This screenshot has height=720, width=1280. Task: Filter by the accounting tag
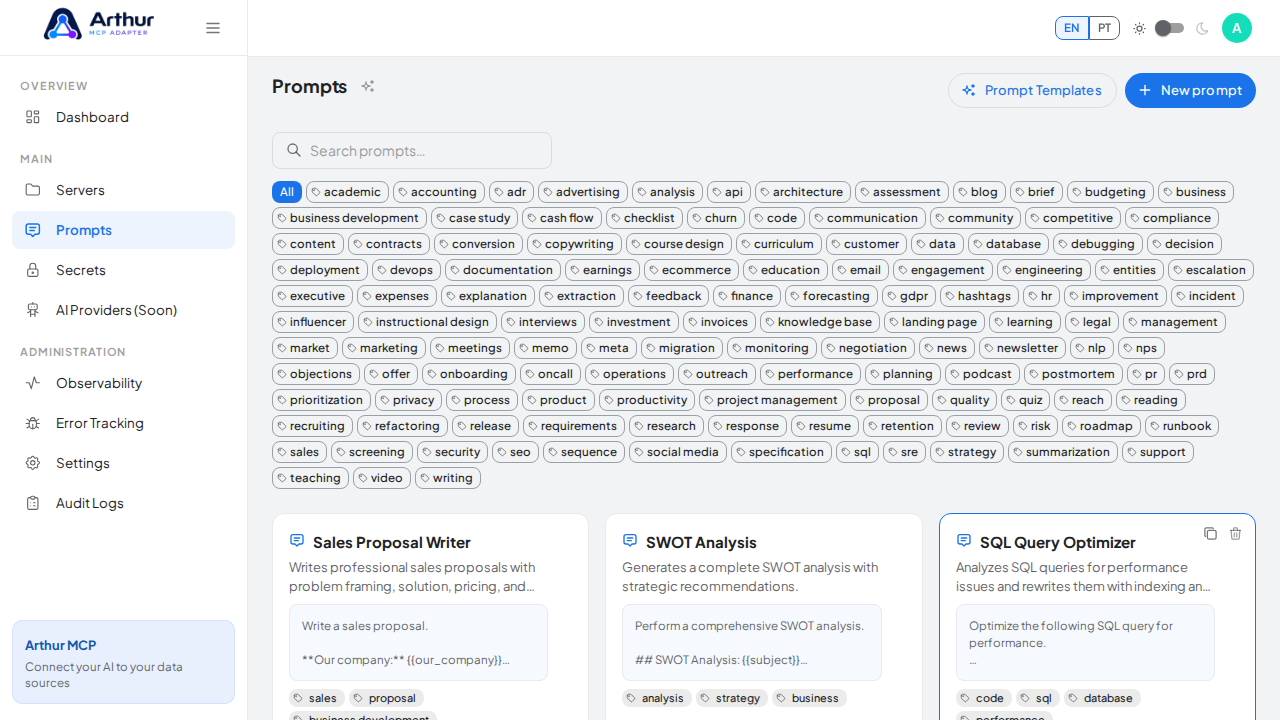(439, 192)
